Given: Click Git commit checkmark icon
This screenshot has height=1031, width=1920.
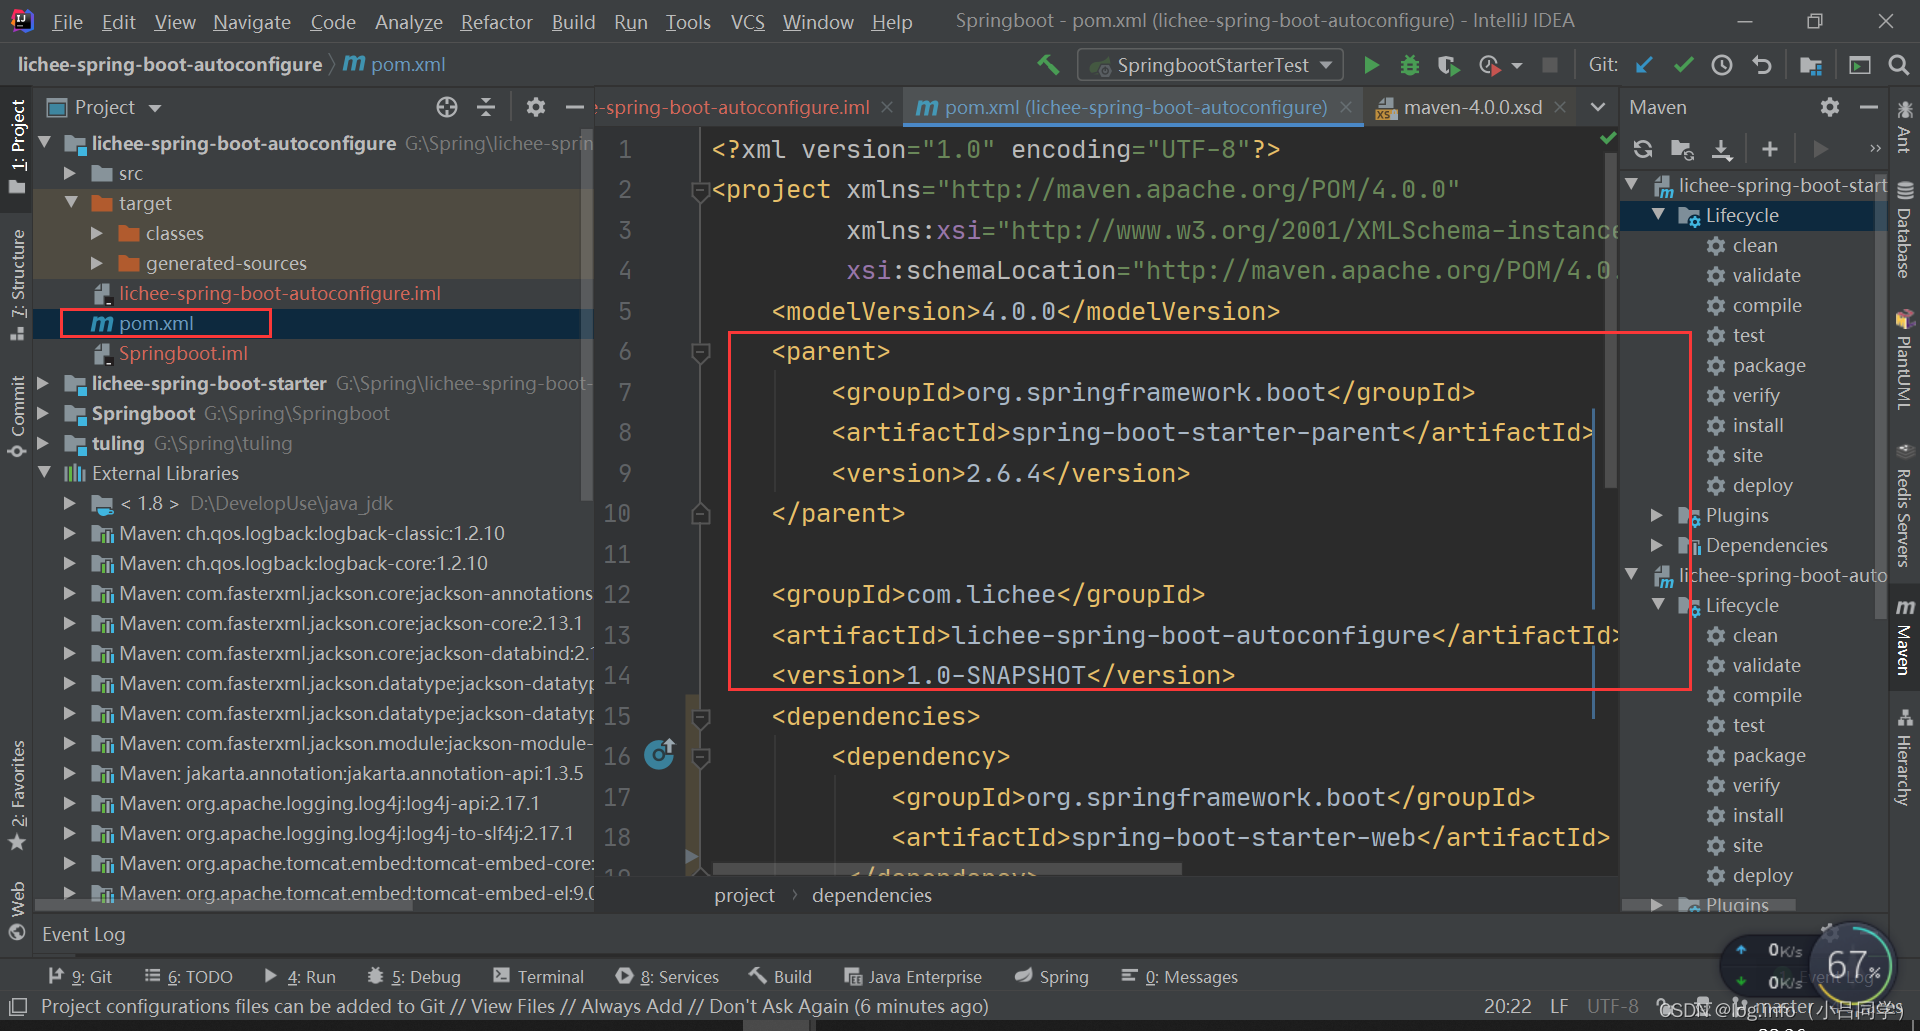Looking at the screenshot, I should (x=1684, y=65).
